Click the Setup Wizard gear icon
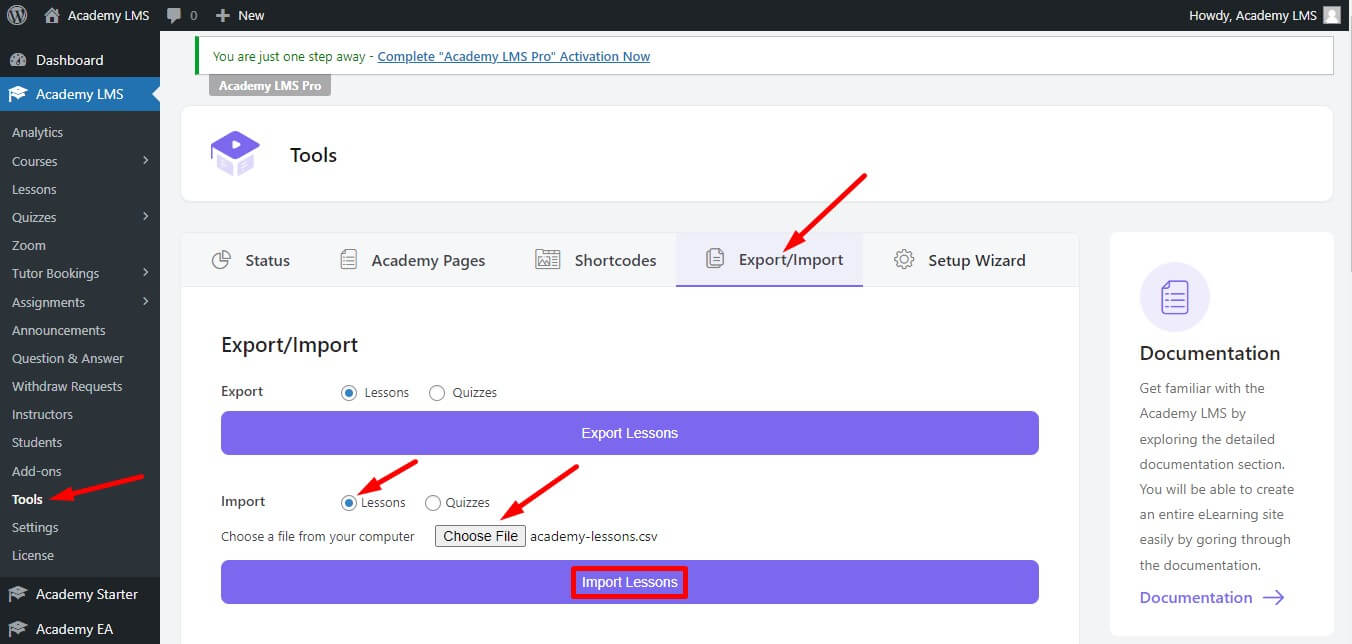 (904, 259)
